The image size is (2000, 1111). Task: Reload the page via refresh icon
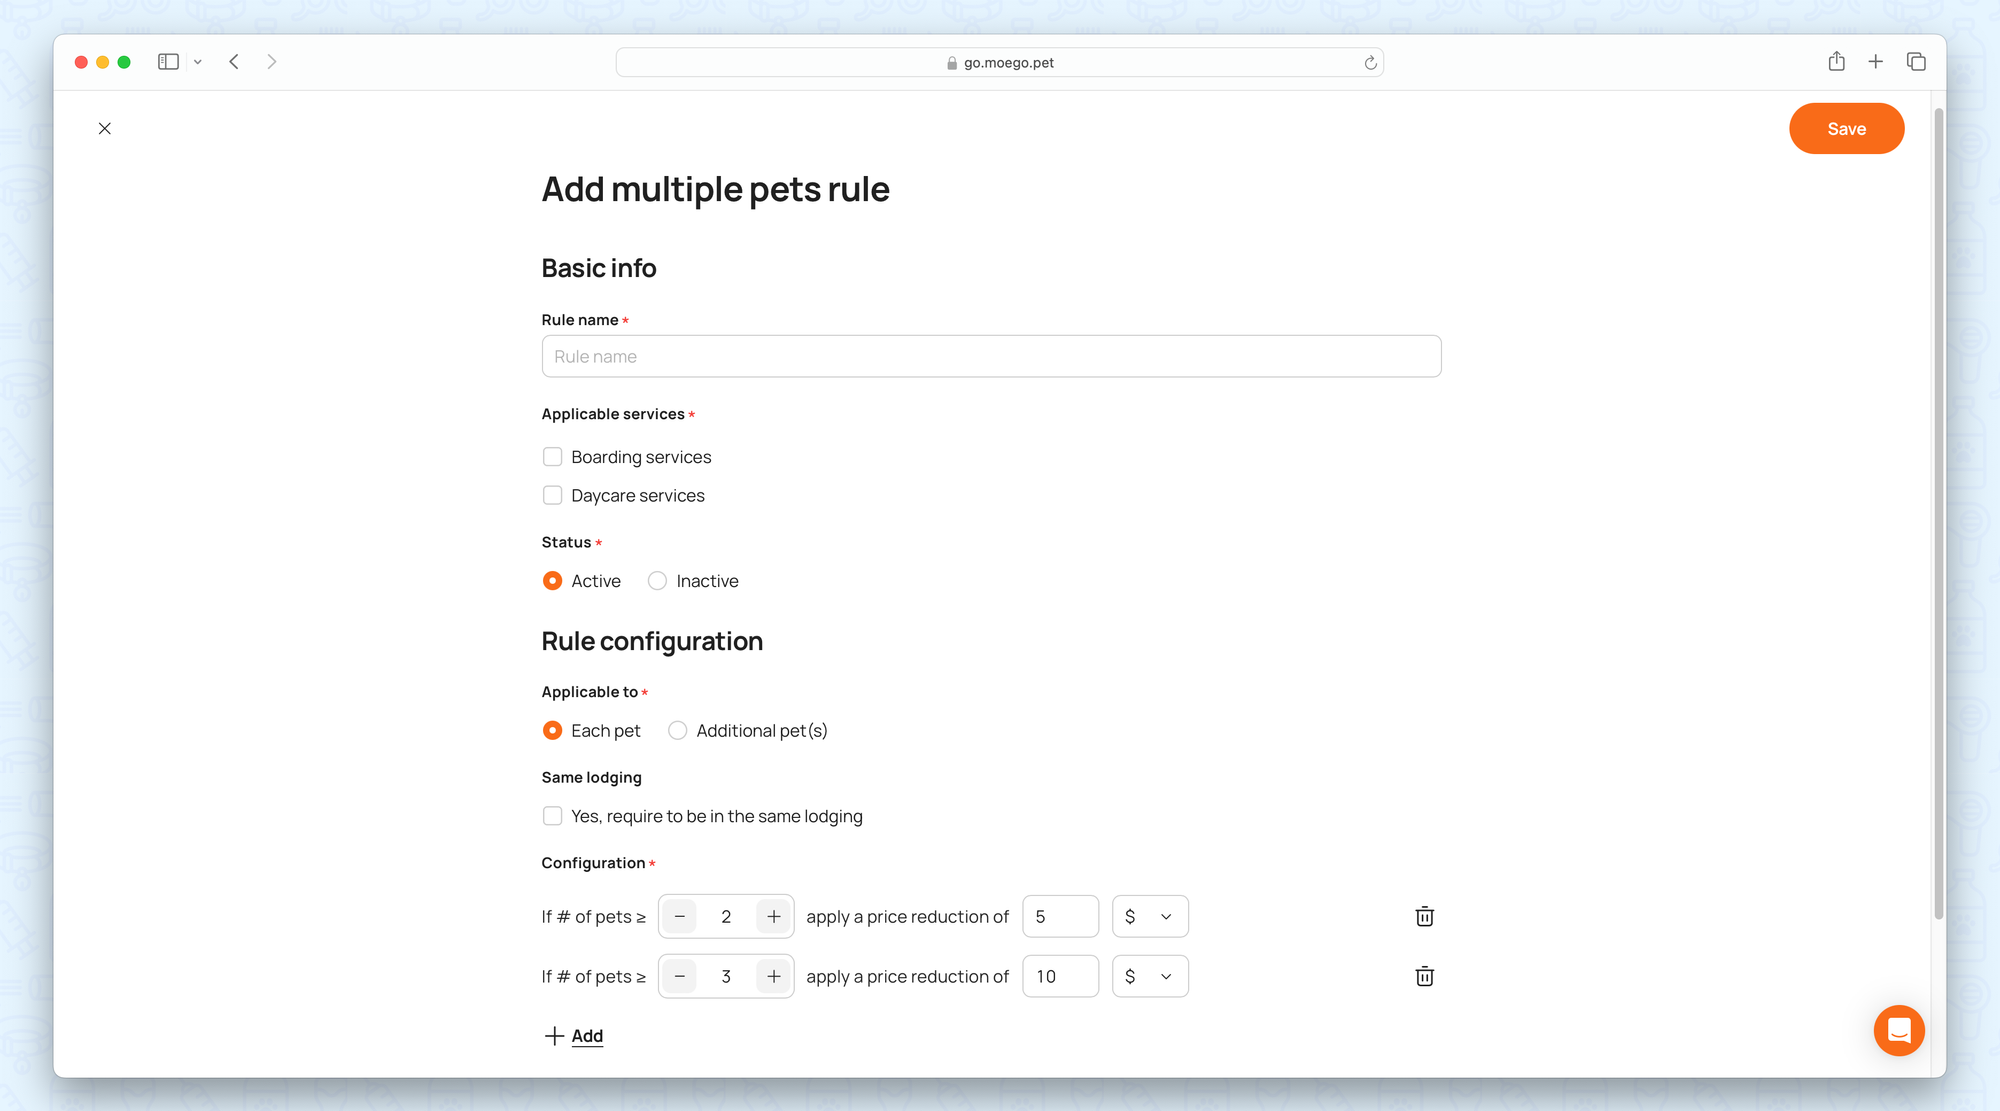tap(1370, 63)
